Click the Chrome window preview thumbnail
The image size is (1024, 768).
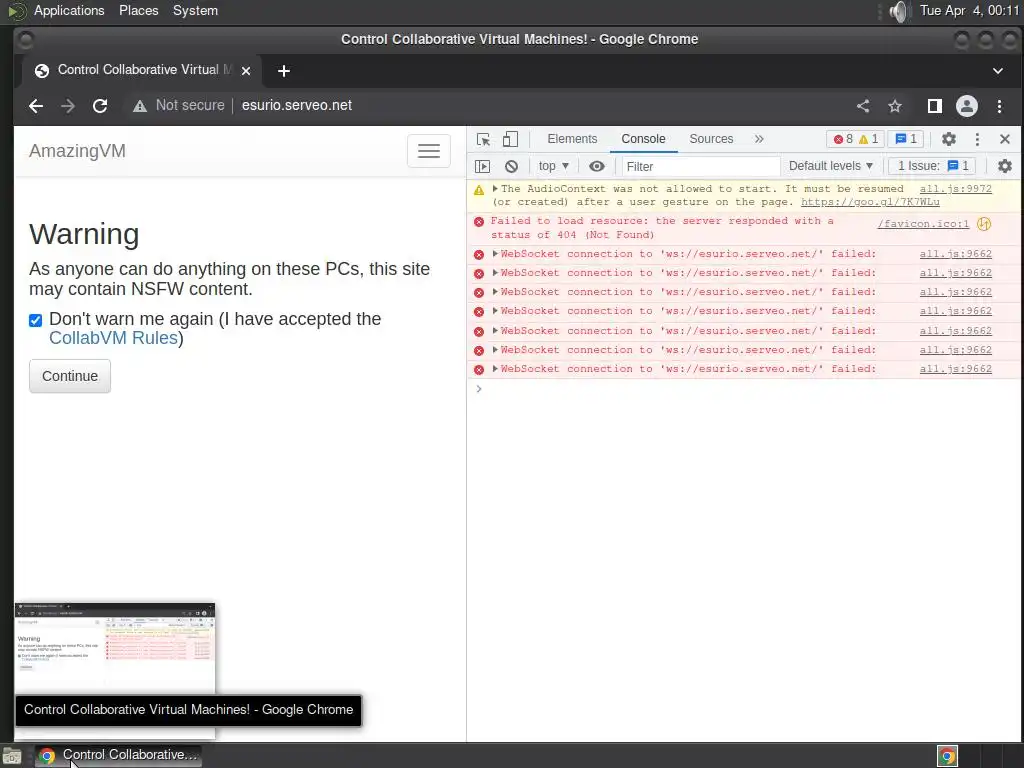115,648
